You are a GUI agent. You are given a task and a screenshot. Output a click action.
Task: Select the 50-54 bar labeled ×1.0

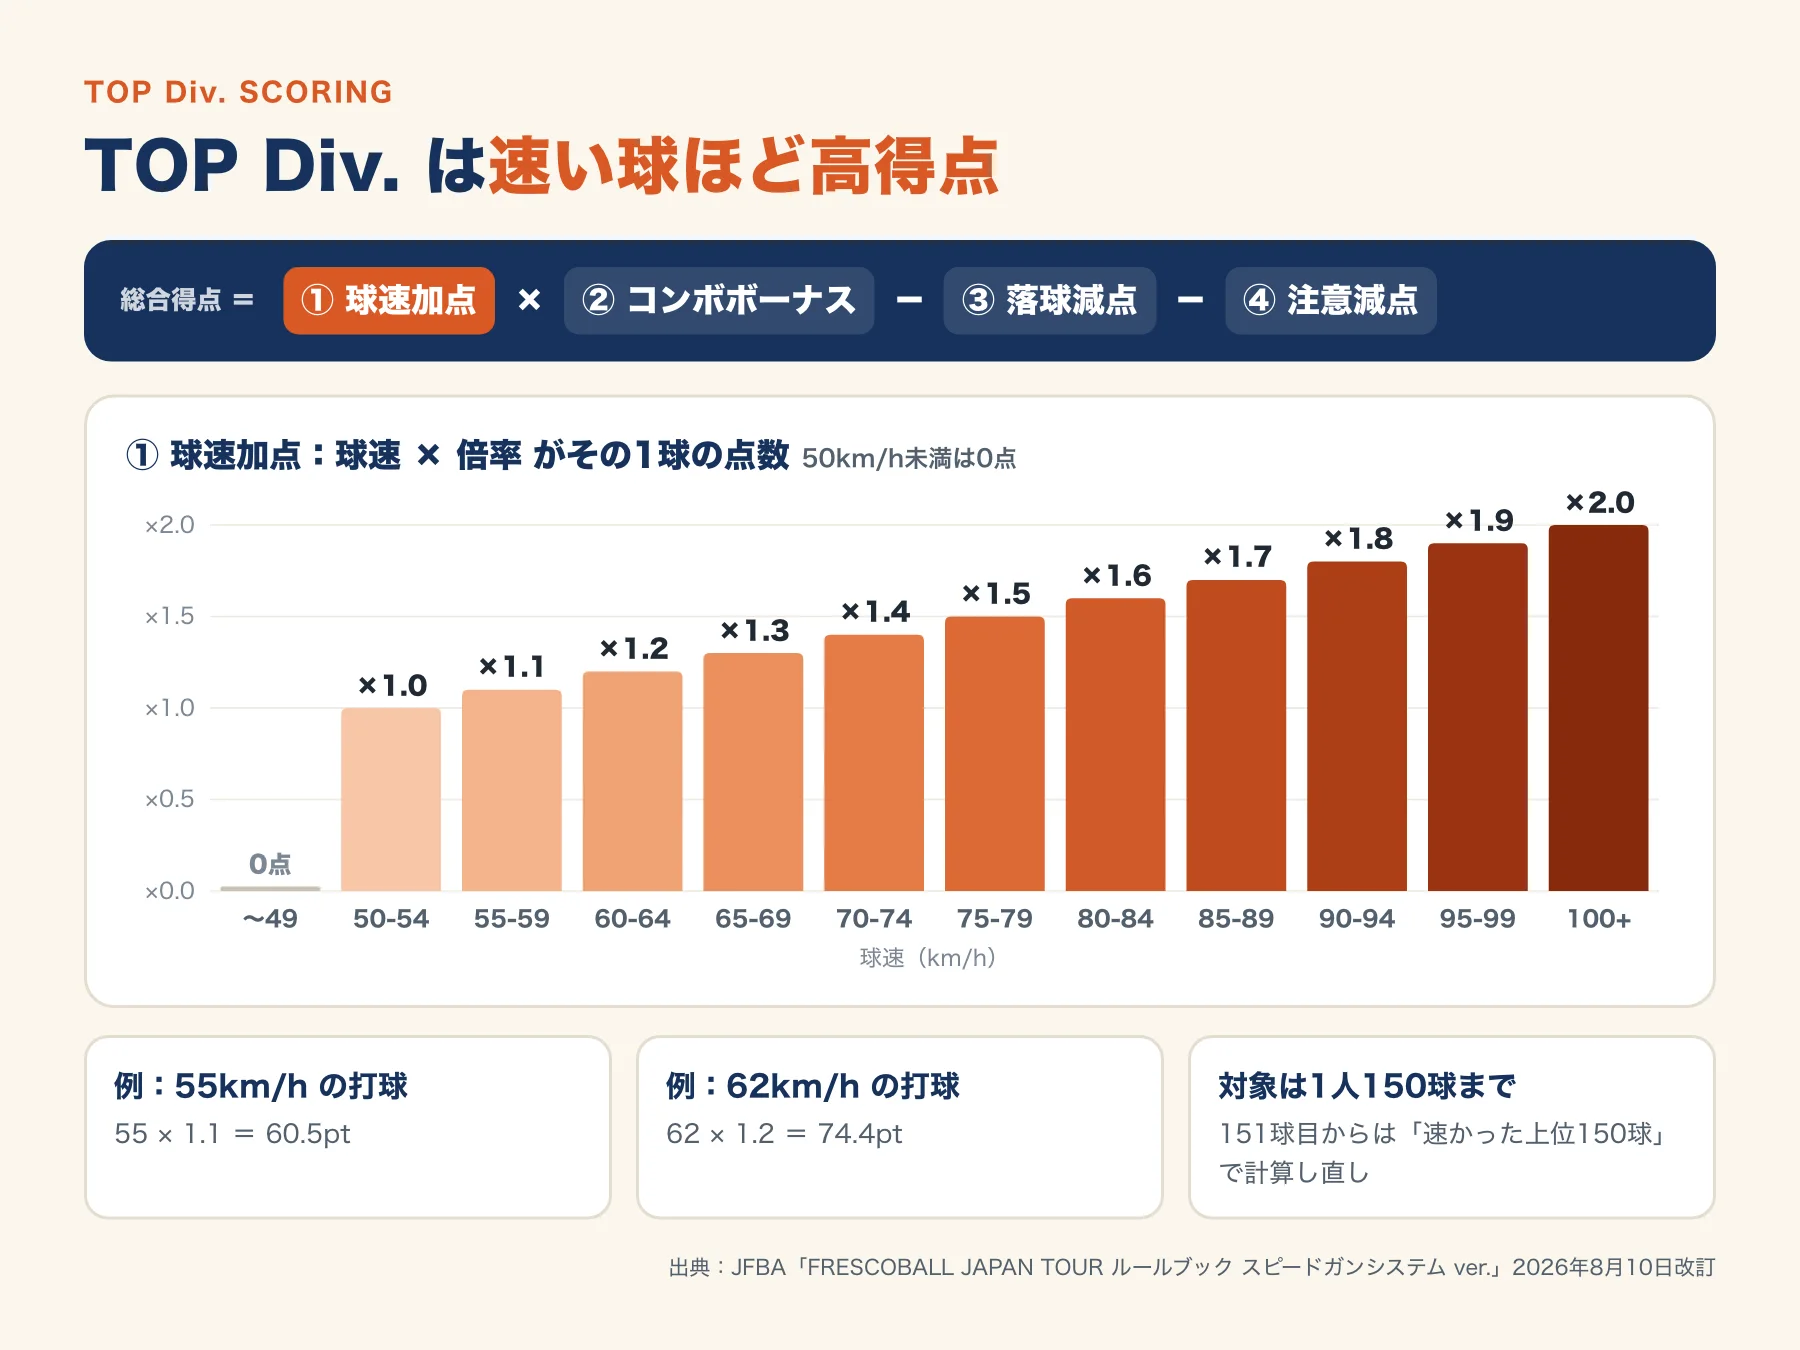tap(391, 799)
